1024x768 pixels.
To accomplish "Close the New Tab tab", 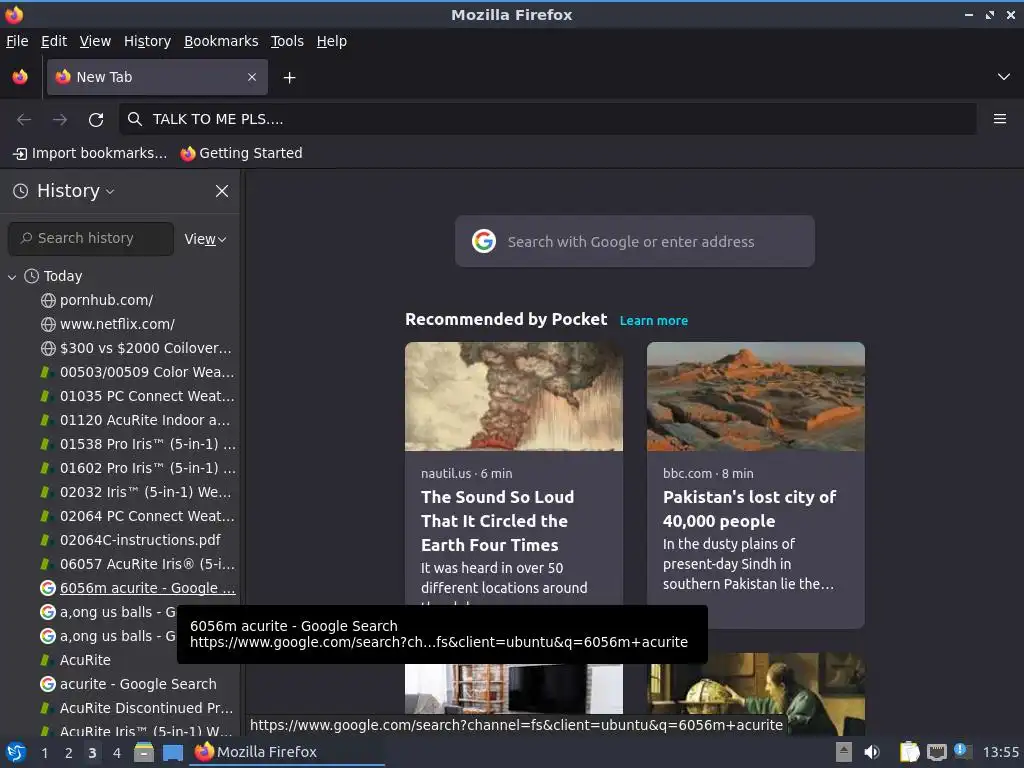I will (x=252, y=77).
